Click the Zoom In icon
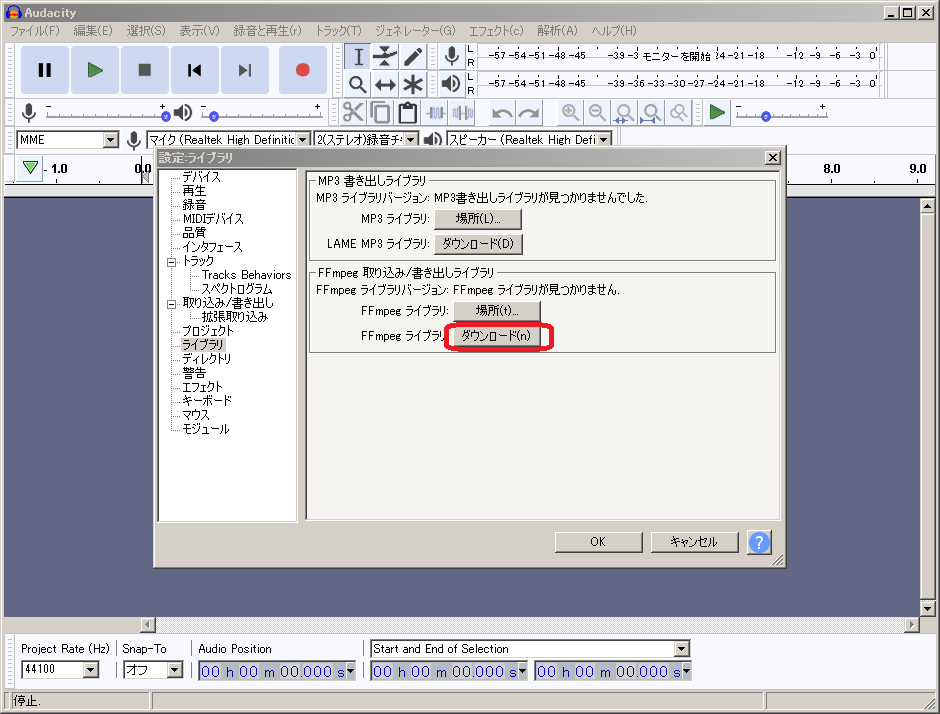 click(570, 113)
